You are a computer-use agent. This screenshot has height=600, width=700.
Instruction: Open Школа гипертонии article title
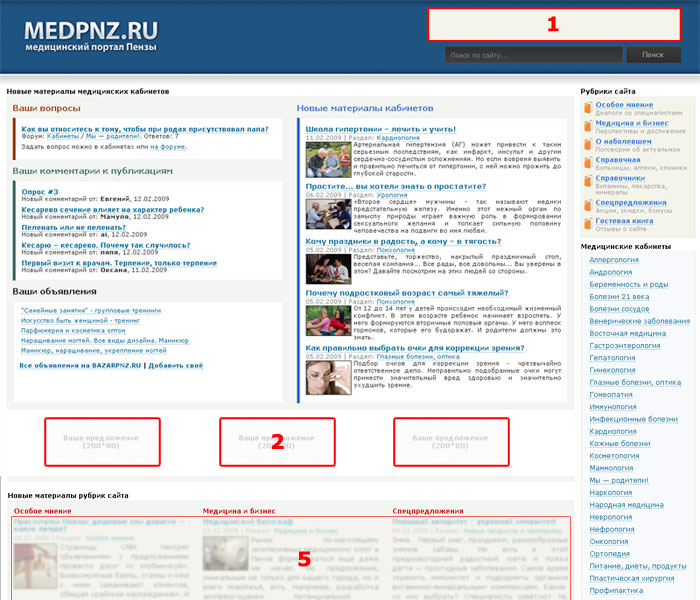381,129
